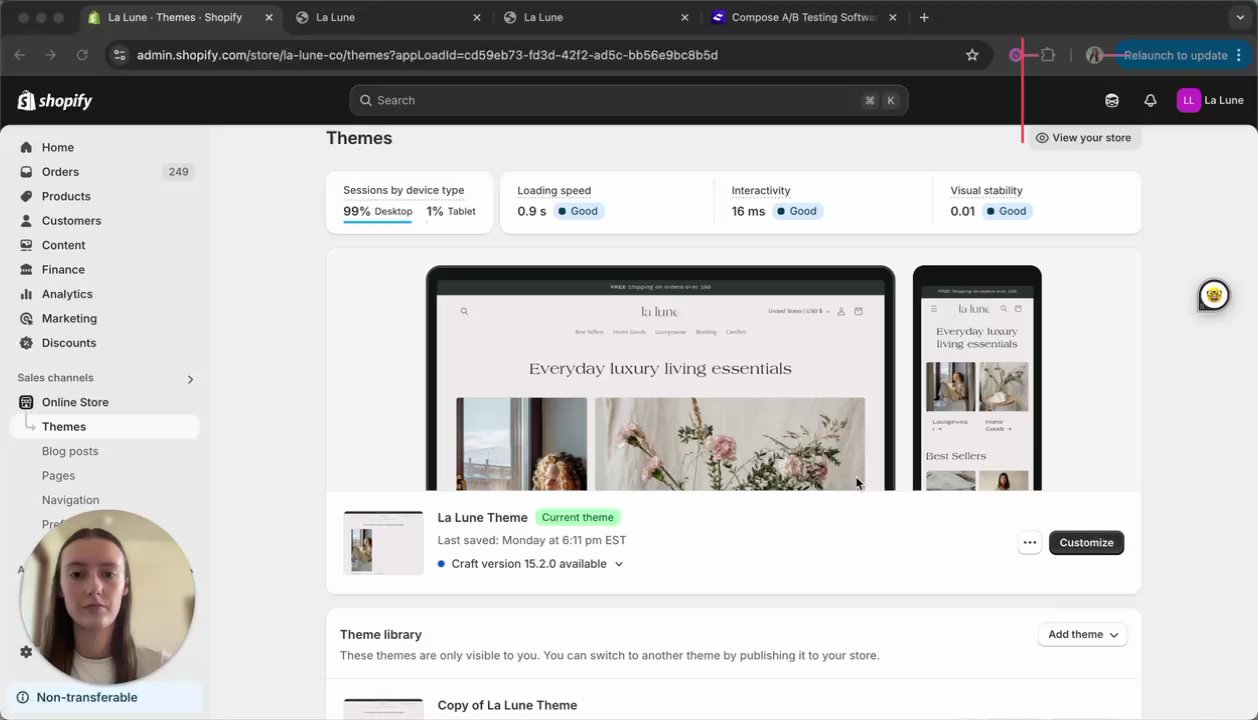Click the Visual stability Good badge
Image resolution: width=1258 pixels, height=720 pixels.
pyautogui.click(x=1007, y=211)
